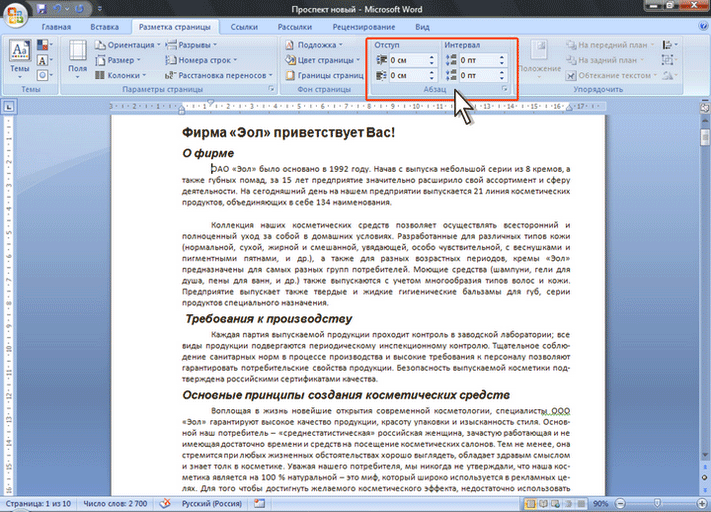Click the zoom slider handle
Image resolution: width=711 pixels, height=512 pixels.
pyautogui.click(x=657, y=503)
